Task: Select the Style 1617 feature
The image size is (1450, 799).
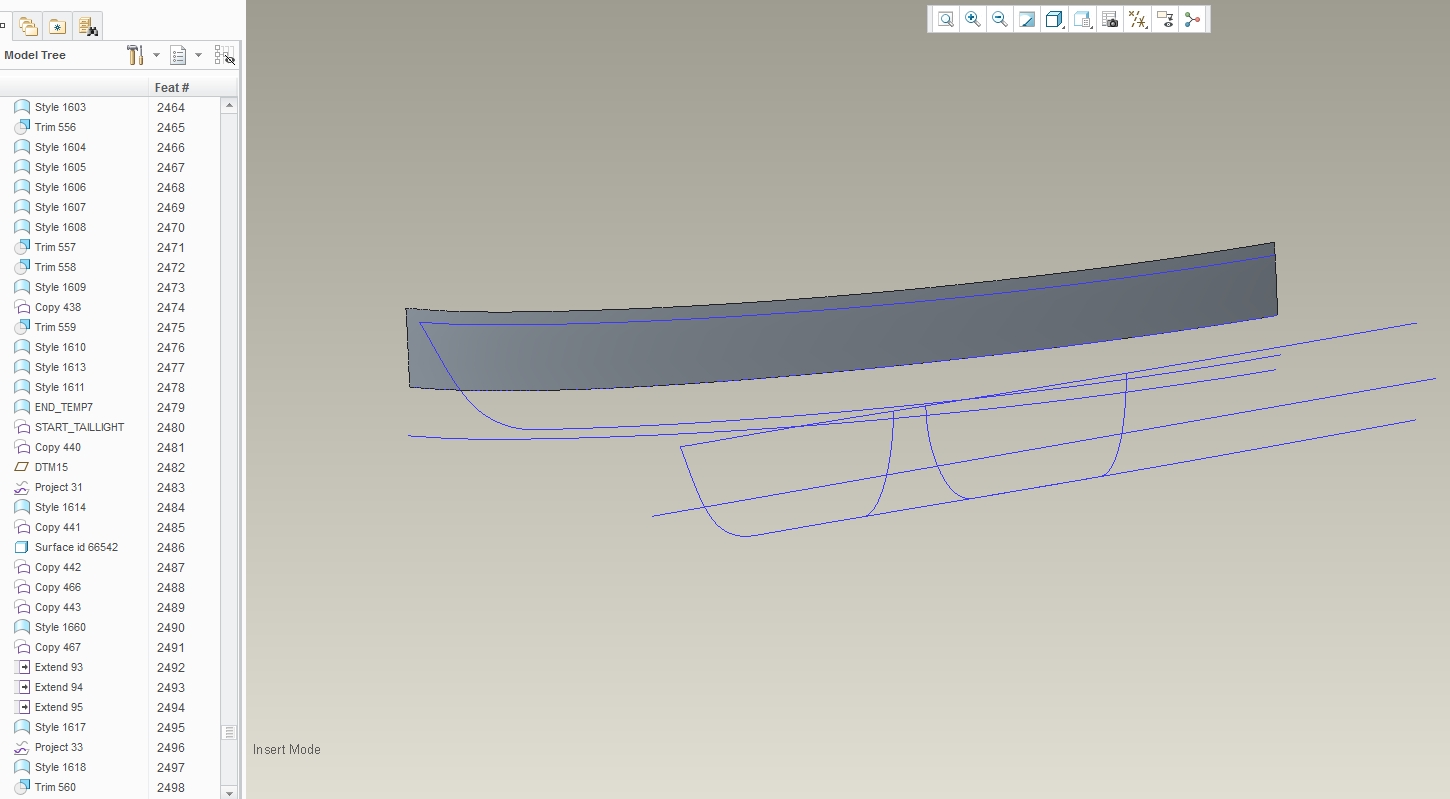Action: point(60,727)
